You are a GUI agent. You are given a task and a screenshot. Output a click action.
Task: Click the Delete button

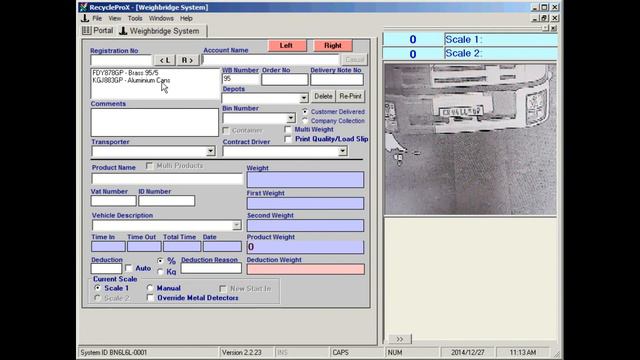pyautogui.click(x=323, y=96)
